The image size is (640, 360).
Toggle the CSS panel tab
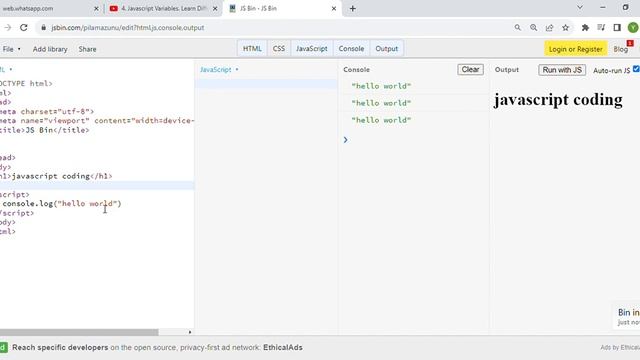279,49
